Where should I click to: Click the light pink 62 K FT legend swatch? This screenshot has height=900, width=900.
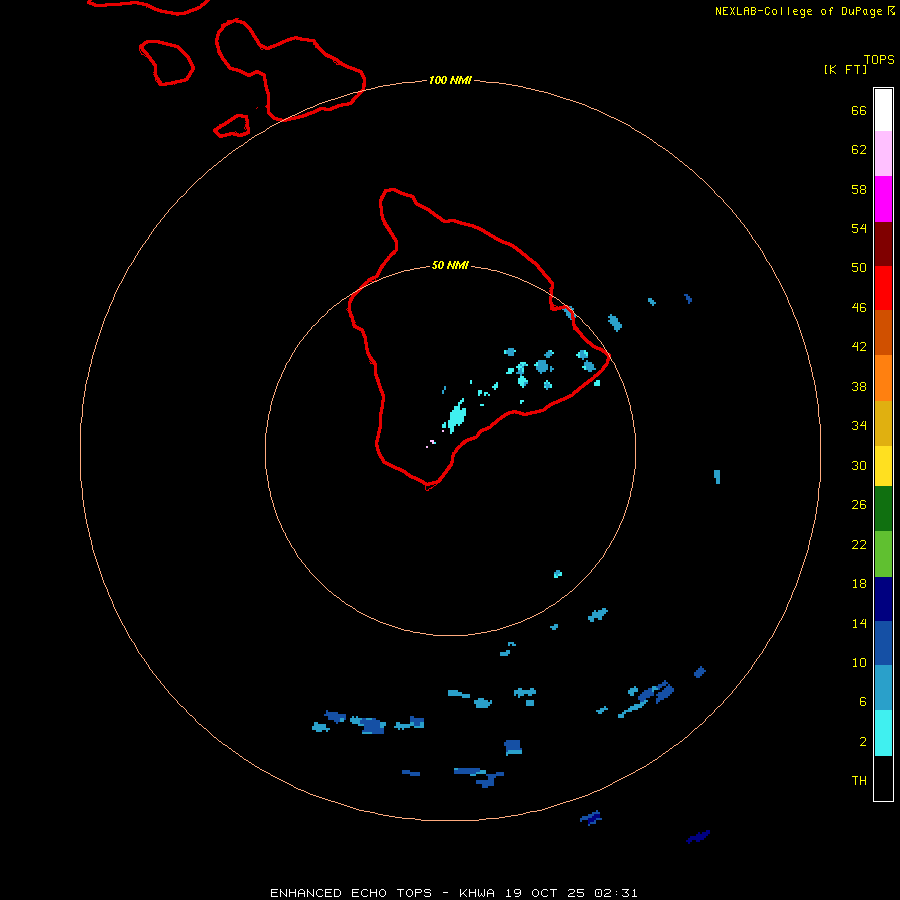(883, 154)
